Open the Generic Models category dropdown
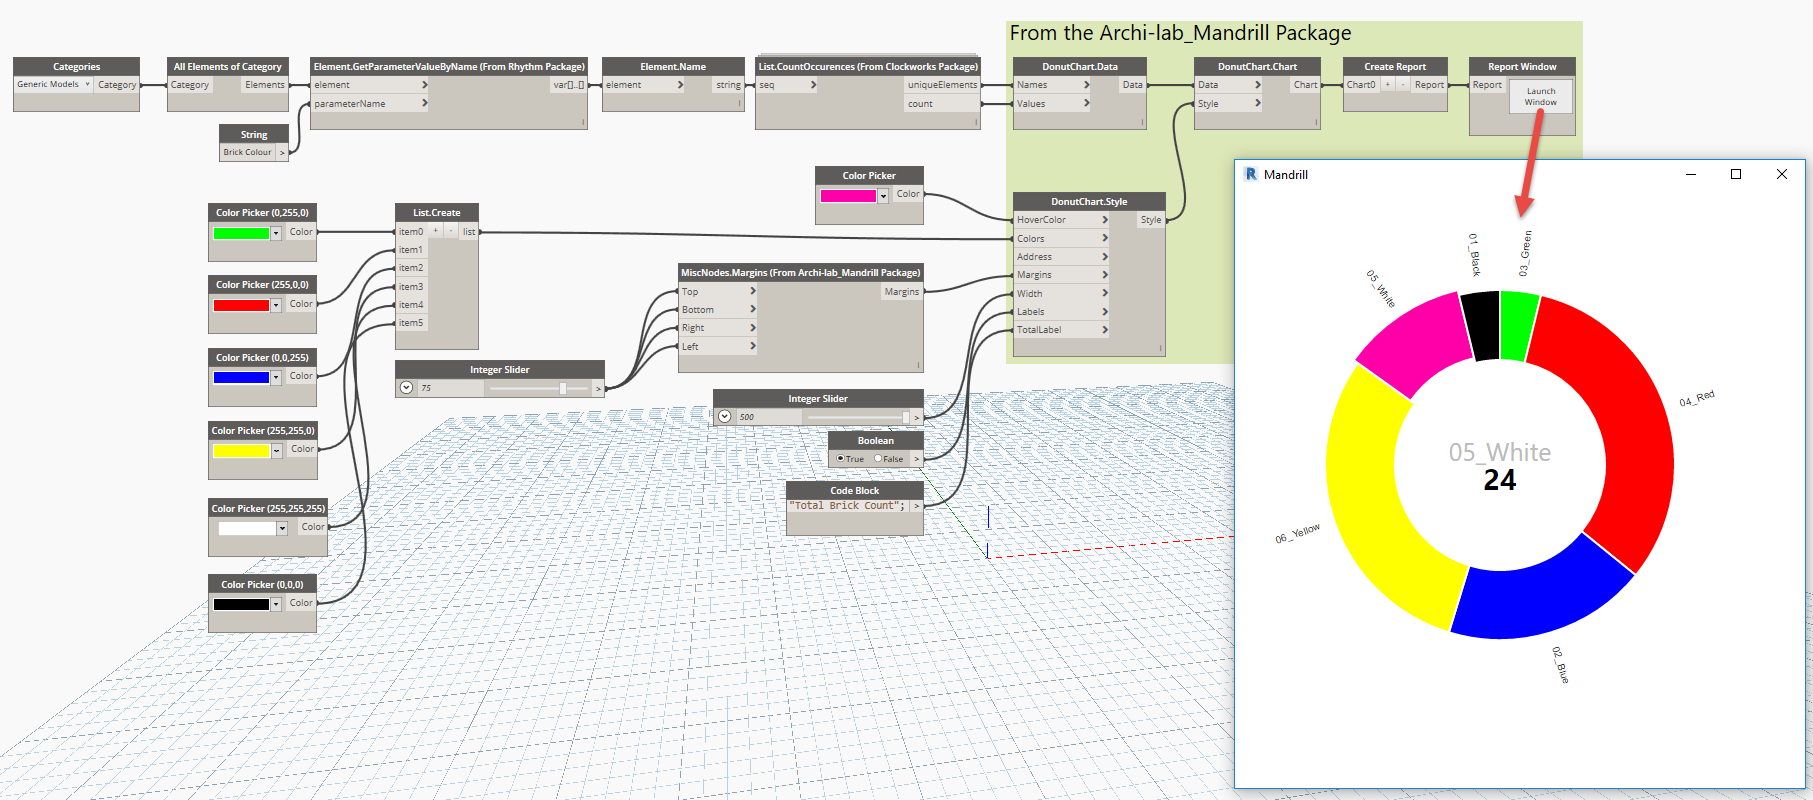This screenshot has height=800, width=1813. (88, 85)
